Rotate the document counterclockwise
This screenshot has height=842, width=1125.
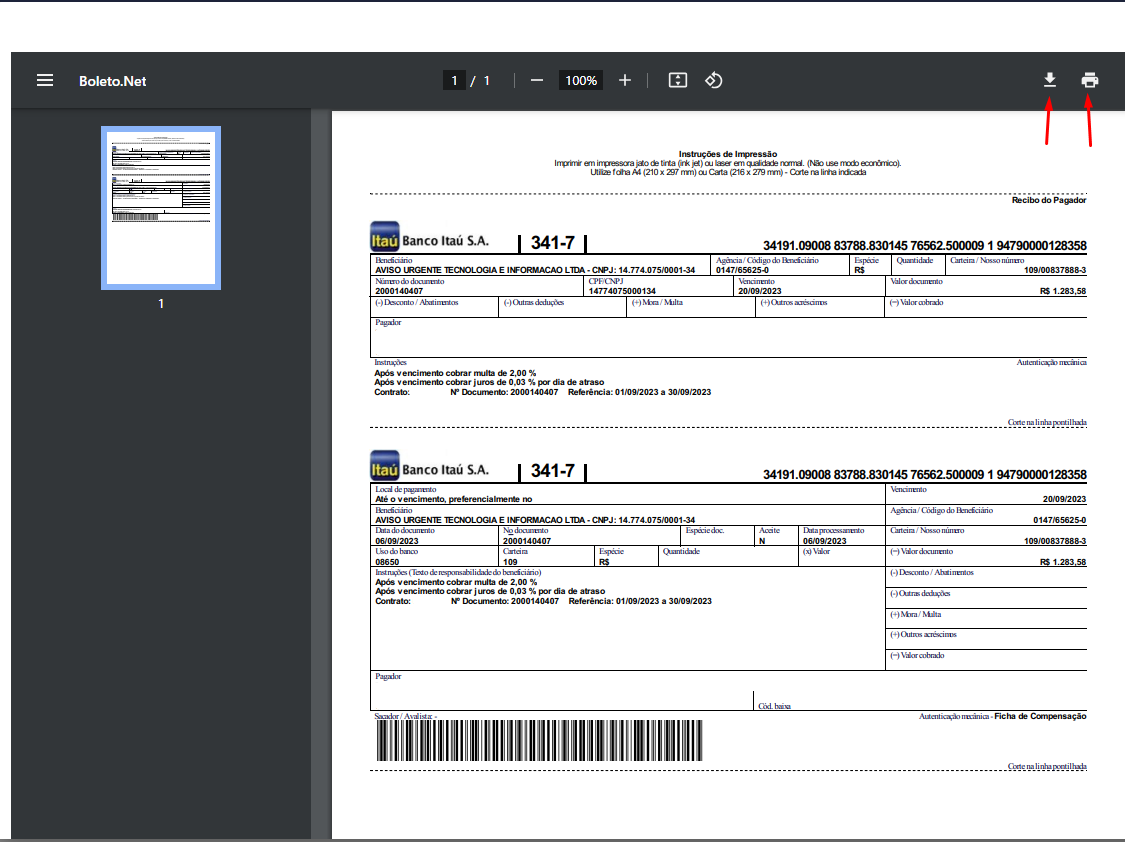(714, 81)
